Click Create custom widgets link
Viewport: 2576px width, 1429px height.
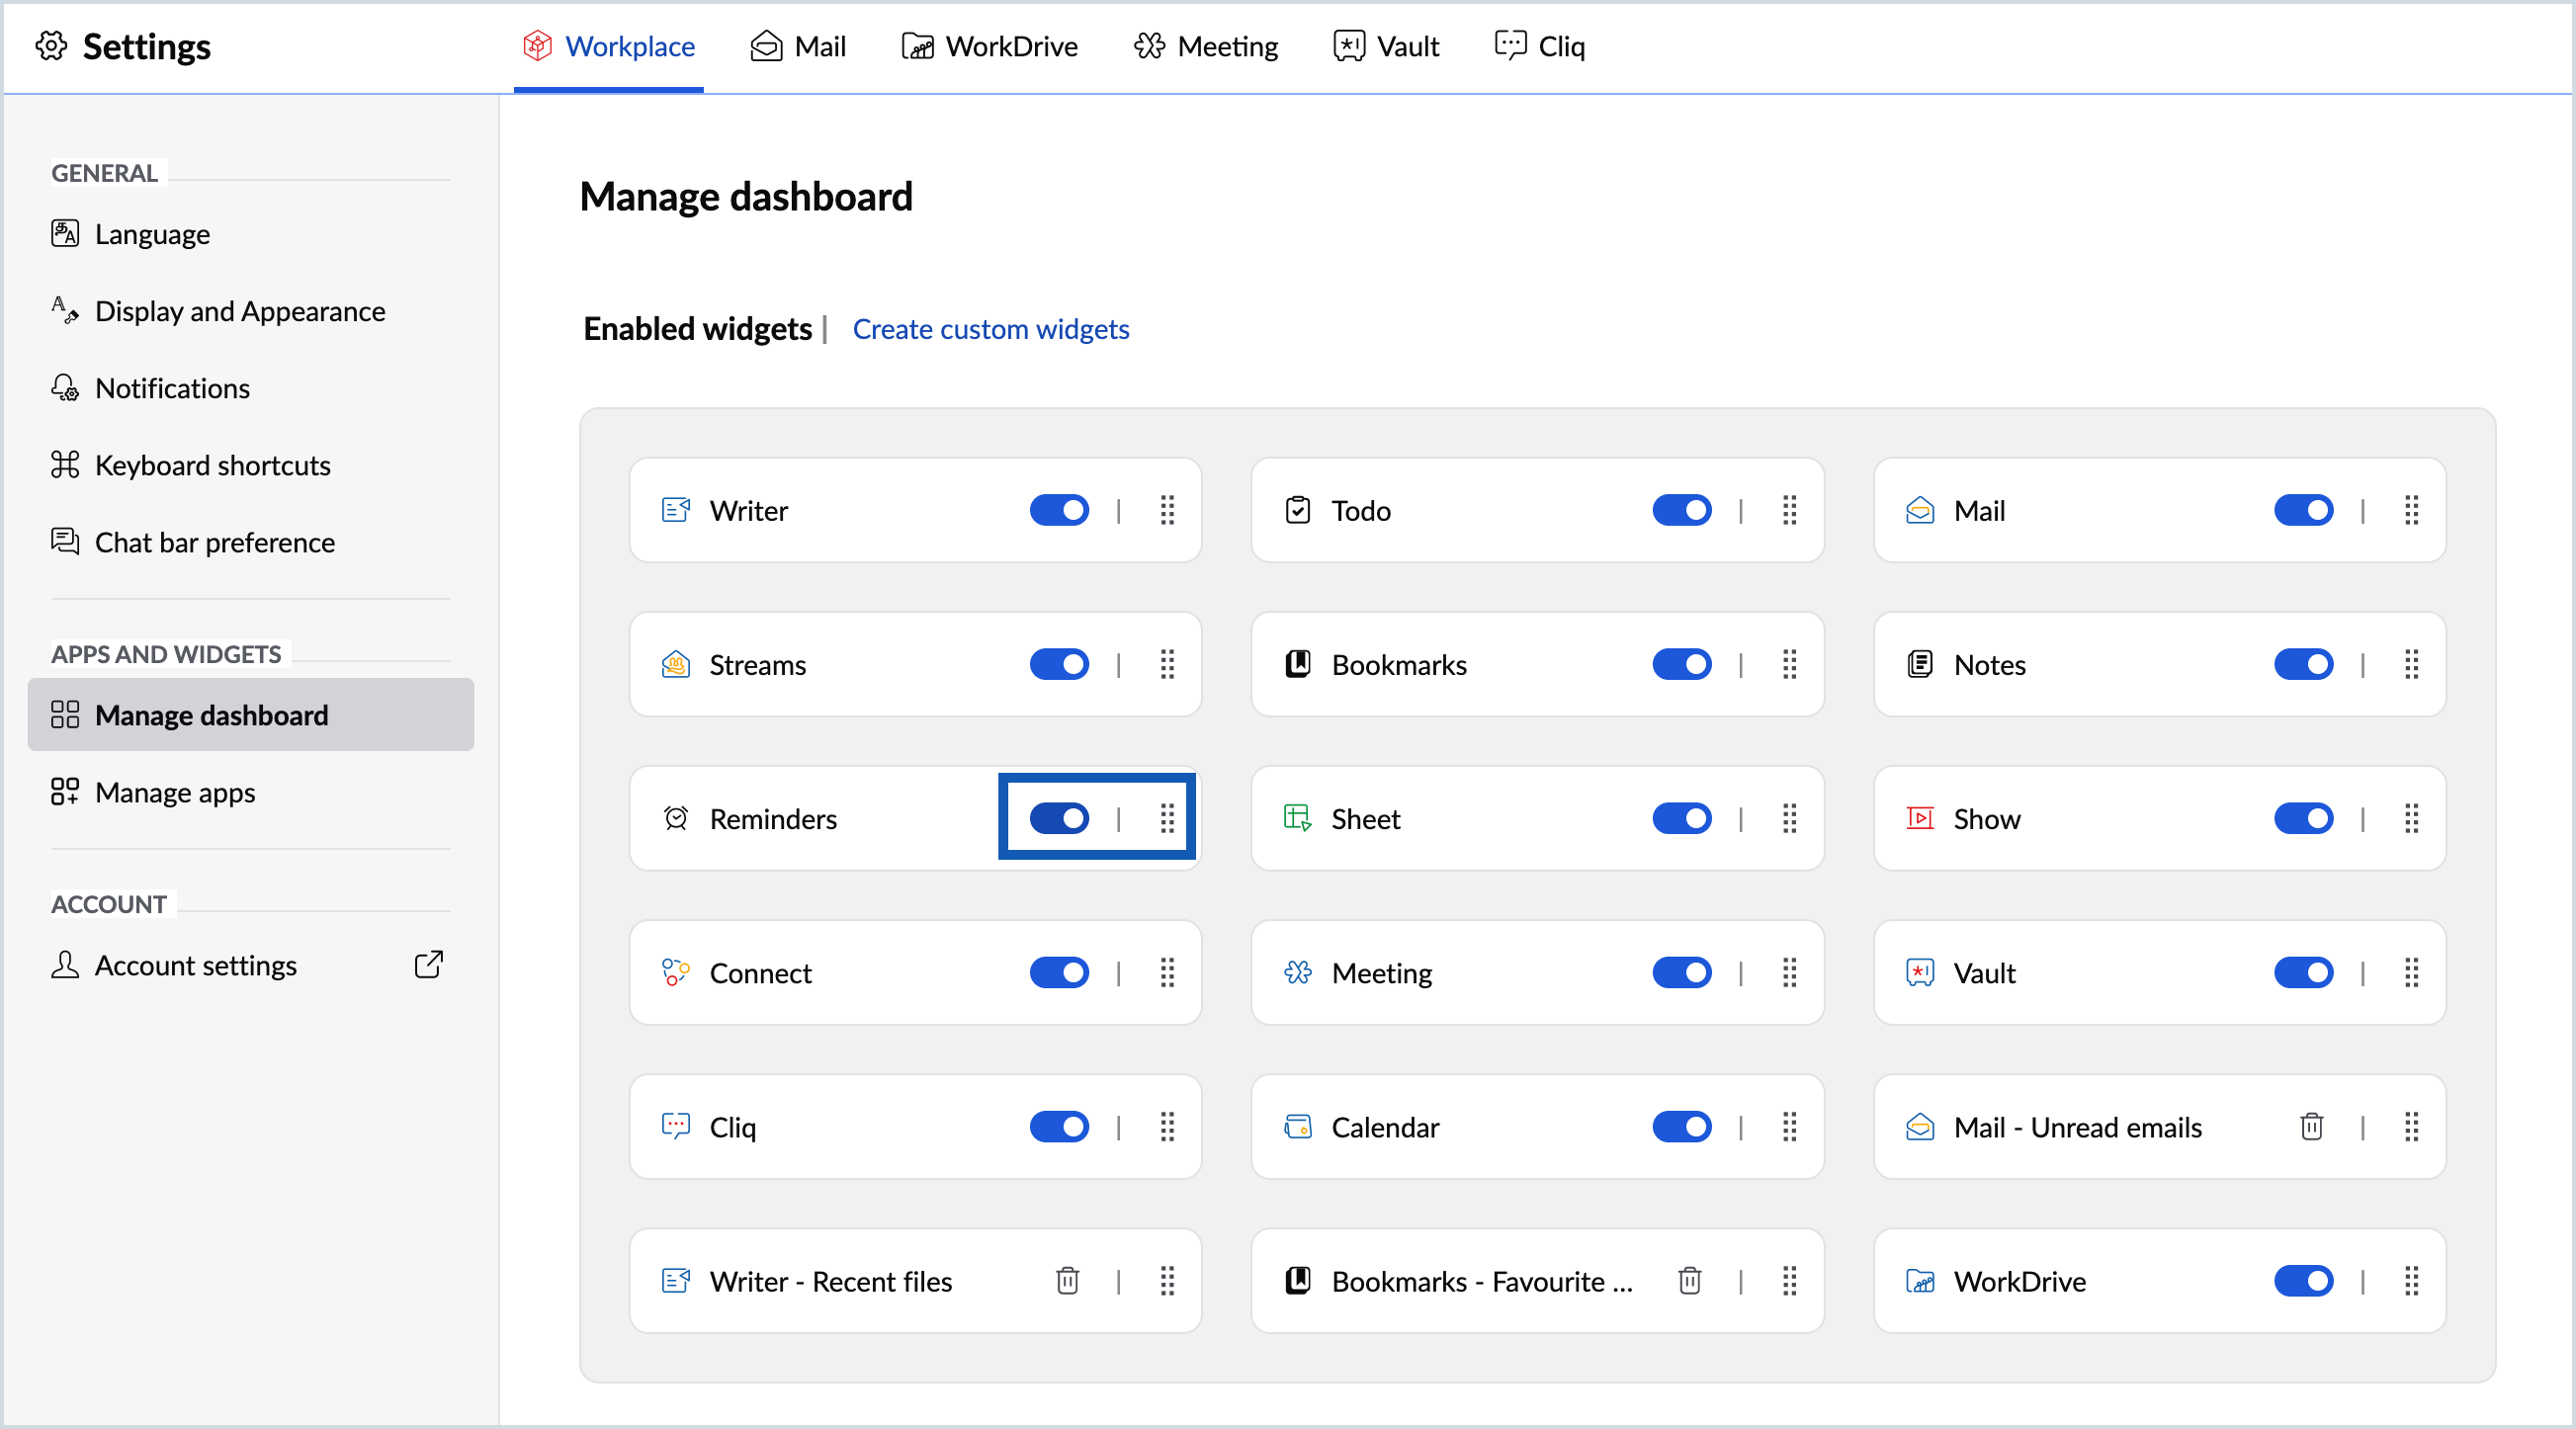[x=990, y=328]
